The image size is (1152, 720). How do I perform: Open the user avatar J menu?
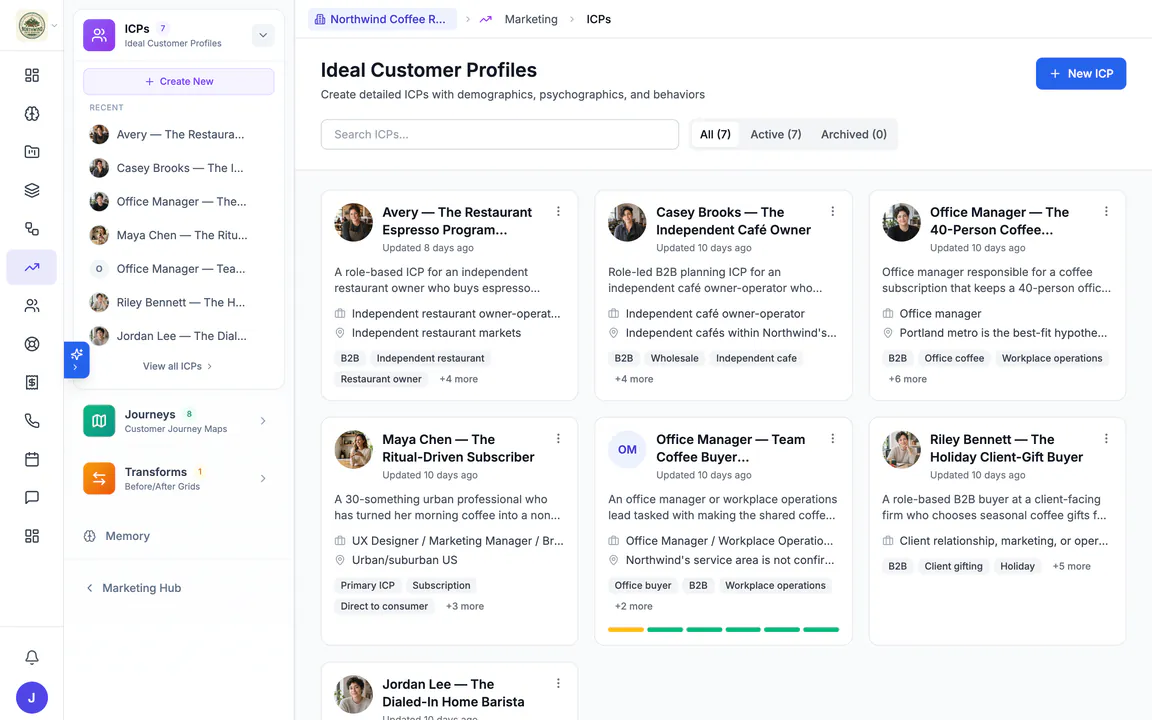pos(32,697)
